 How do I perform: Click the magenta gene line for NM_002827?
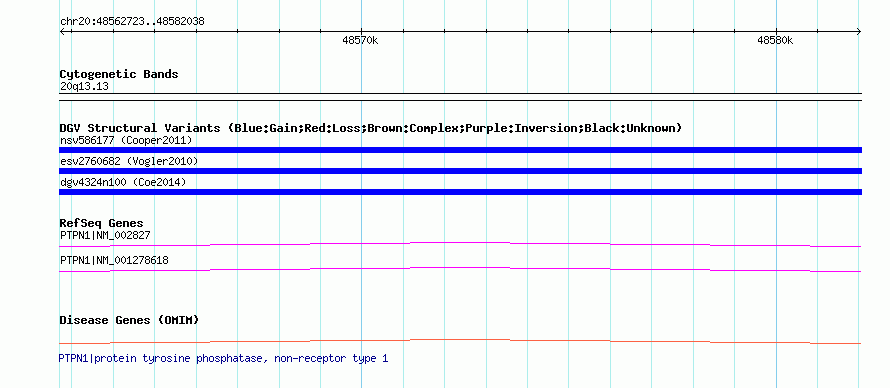click(x=460, y=244)
